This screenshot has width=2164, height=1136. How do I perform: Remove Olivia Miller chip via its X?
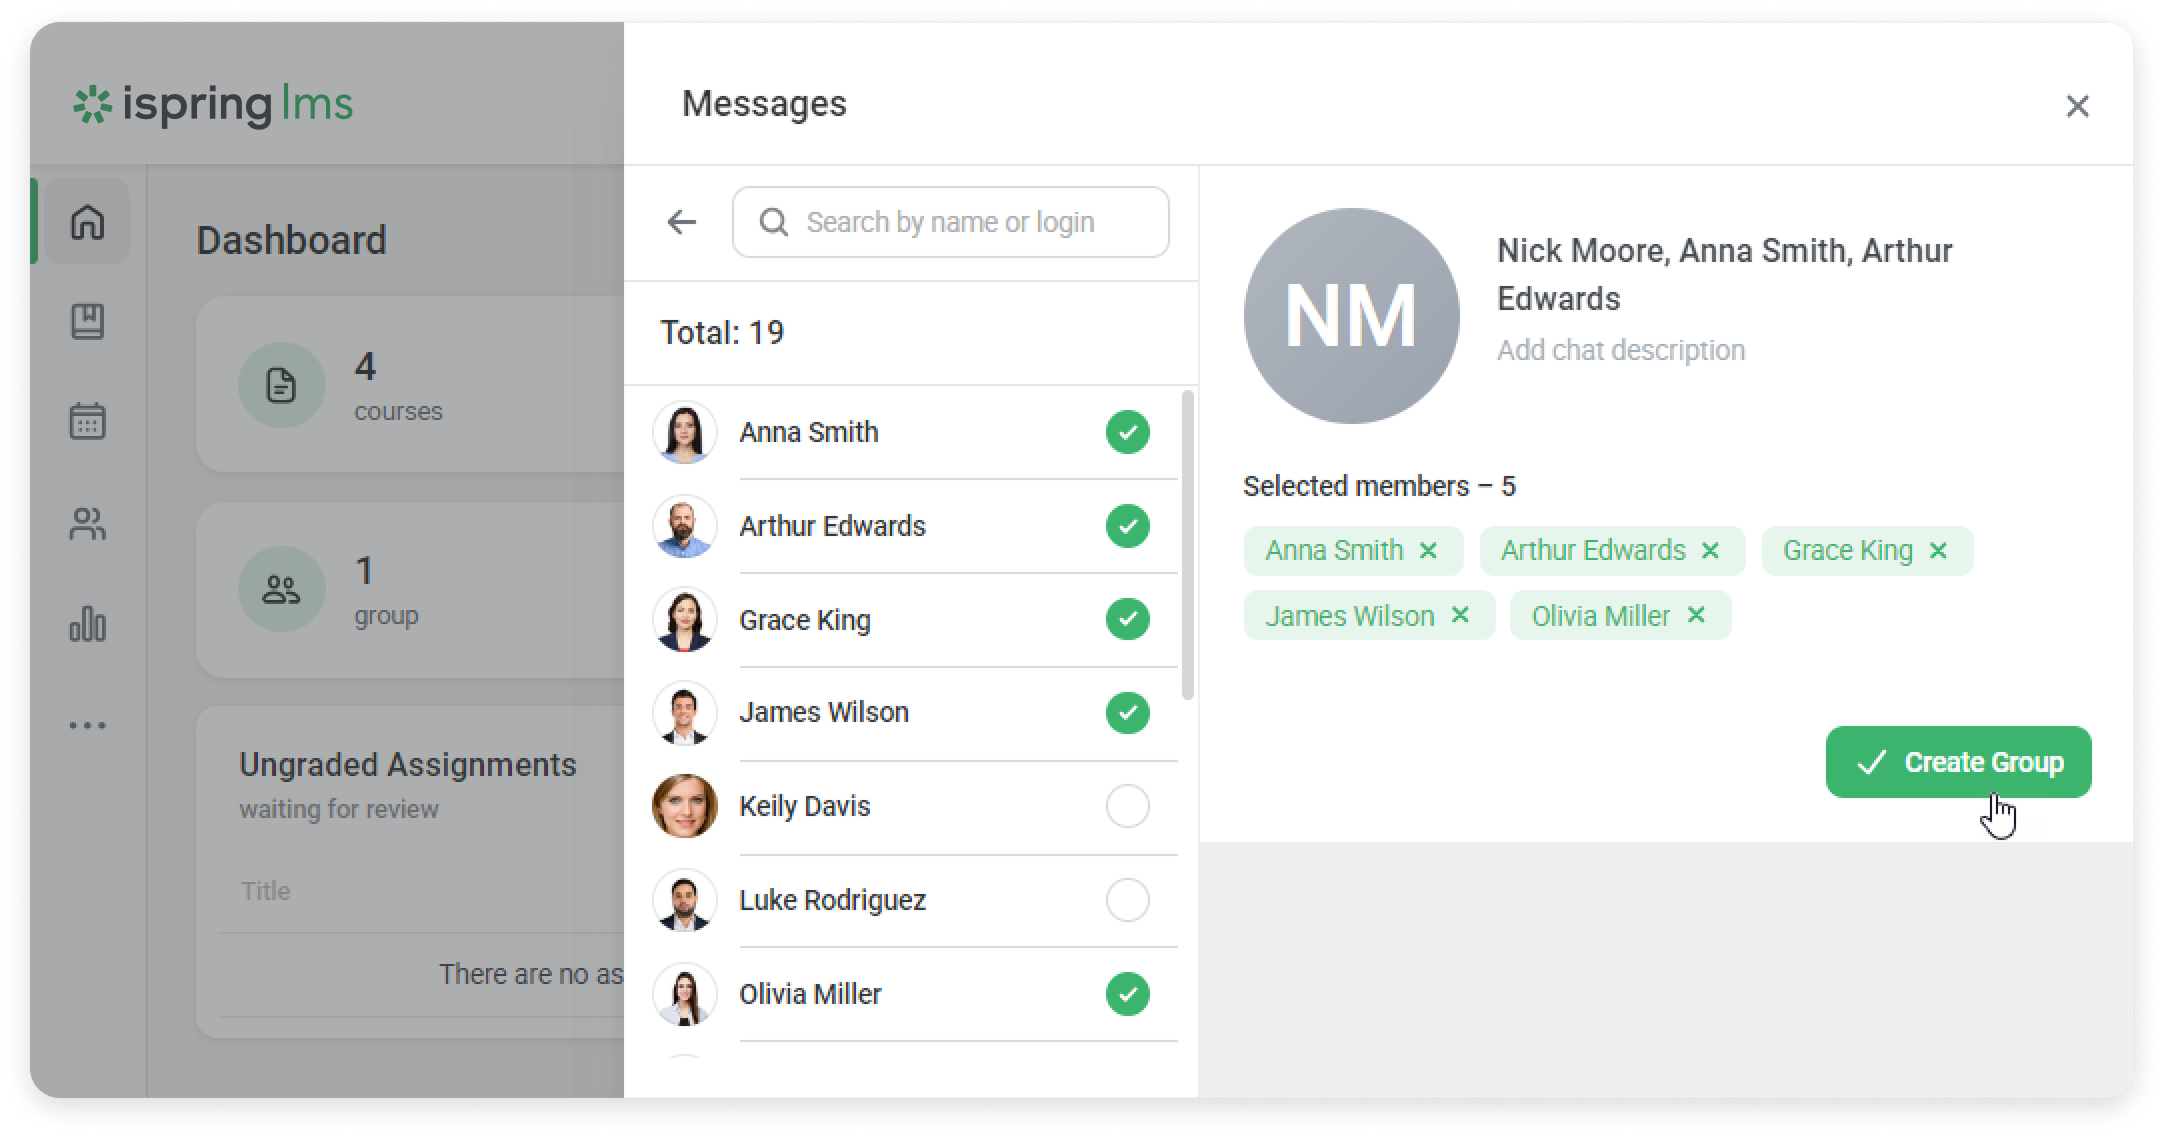[1696, 615]
